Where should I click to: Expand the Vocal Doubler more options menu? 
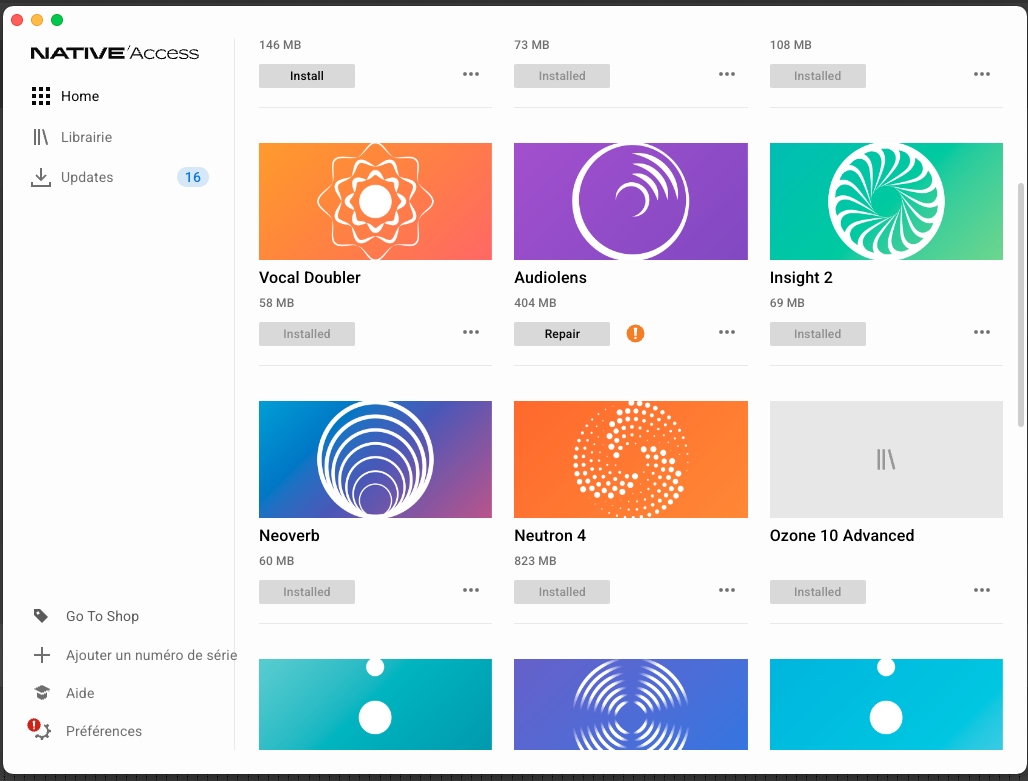tap(471, 332)
